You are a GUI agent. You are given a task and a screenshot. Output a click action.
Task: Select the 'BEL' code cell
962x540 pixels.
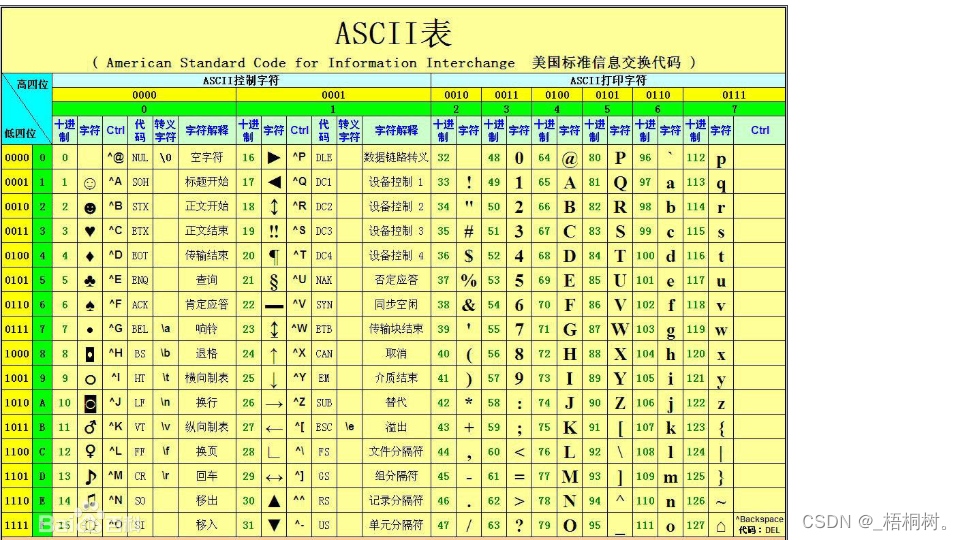point(140,330)
